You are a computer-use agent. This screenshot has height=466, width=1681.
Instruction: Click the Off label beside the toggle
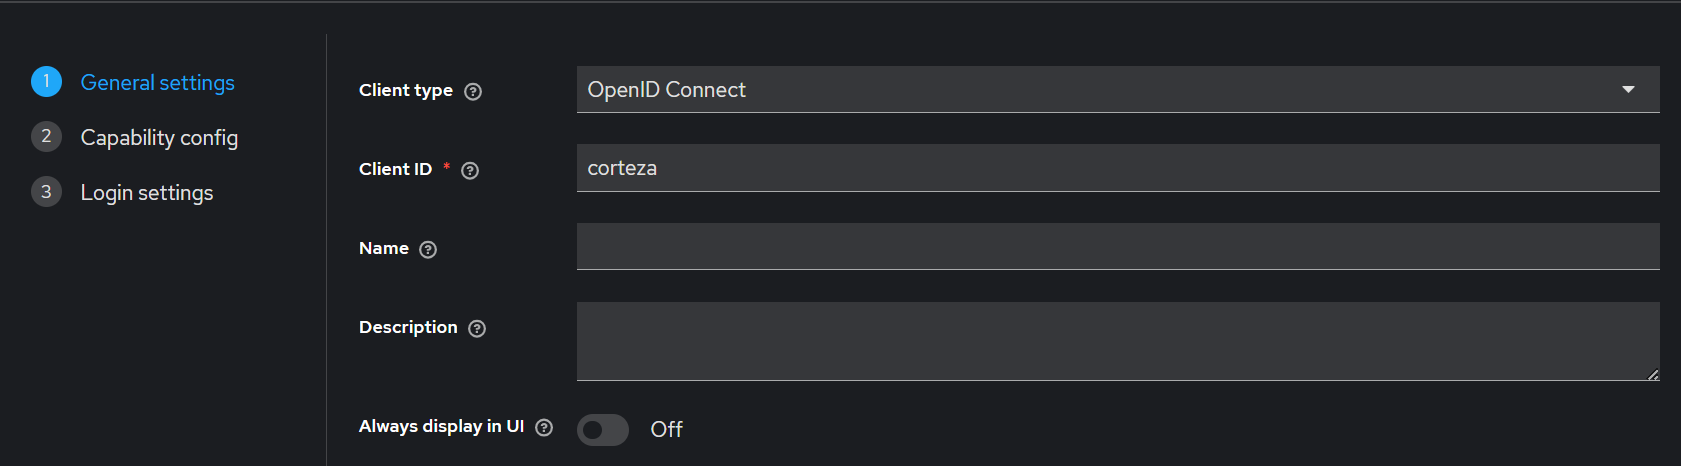coord(666,429)
